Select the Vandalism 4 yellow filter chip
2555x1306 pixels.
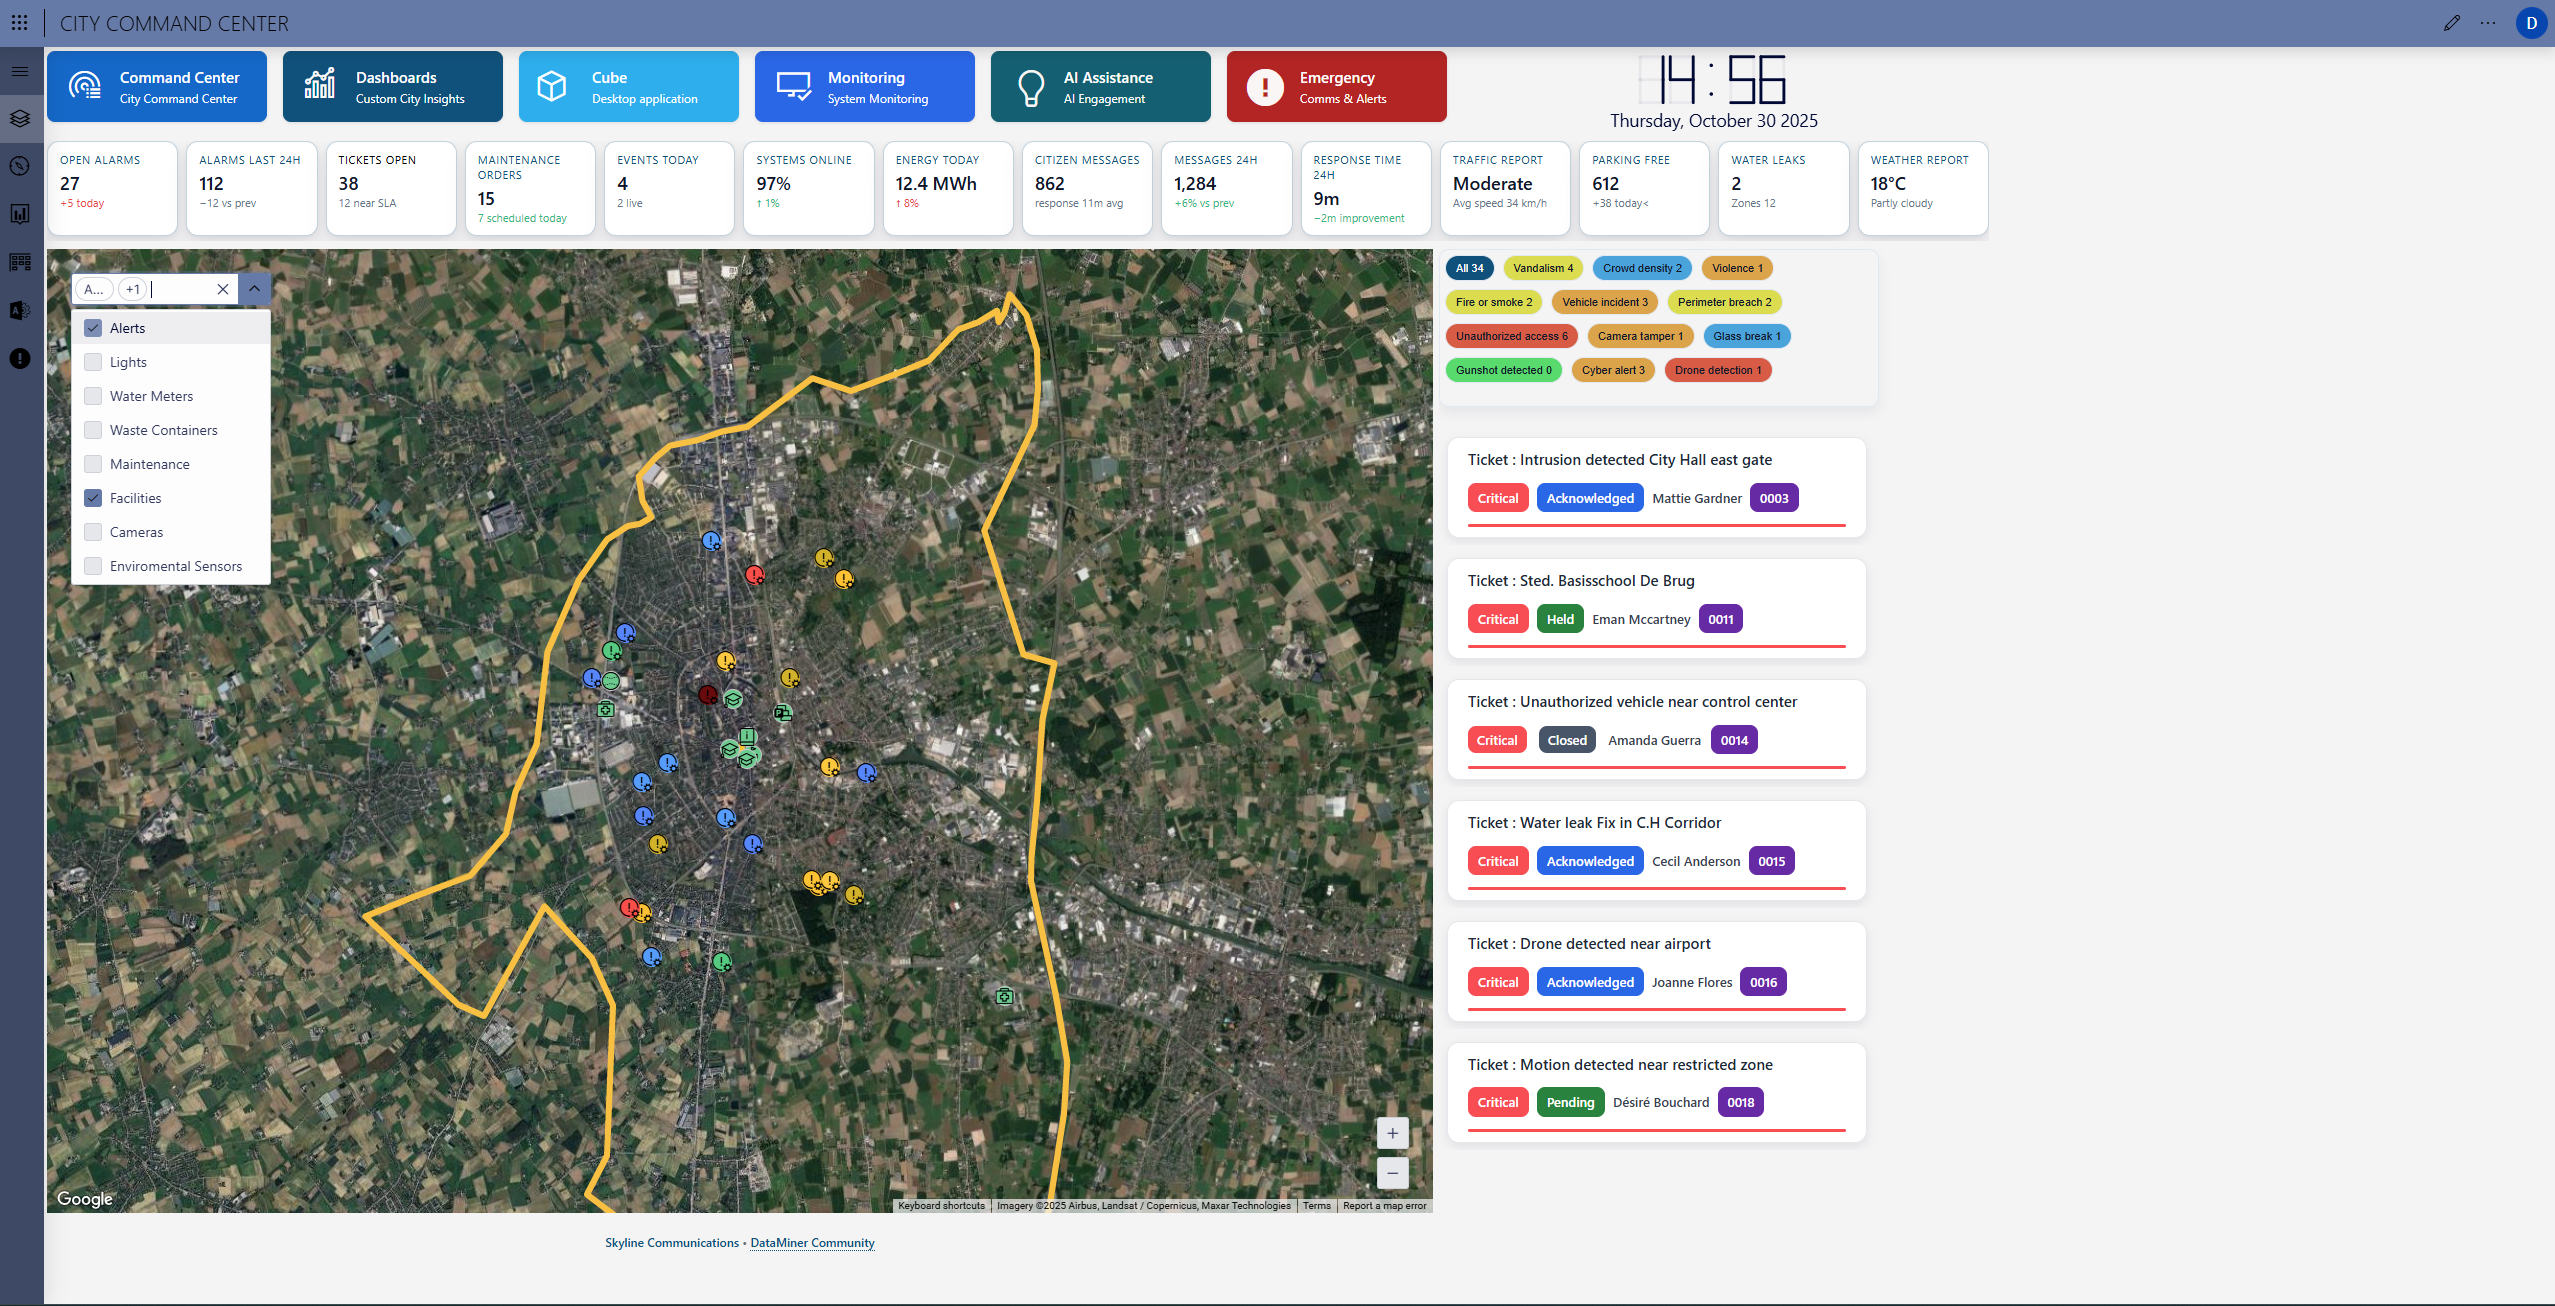(x=1542, y=268)
